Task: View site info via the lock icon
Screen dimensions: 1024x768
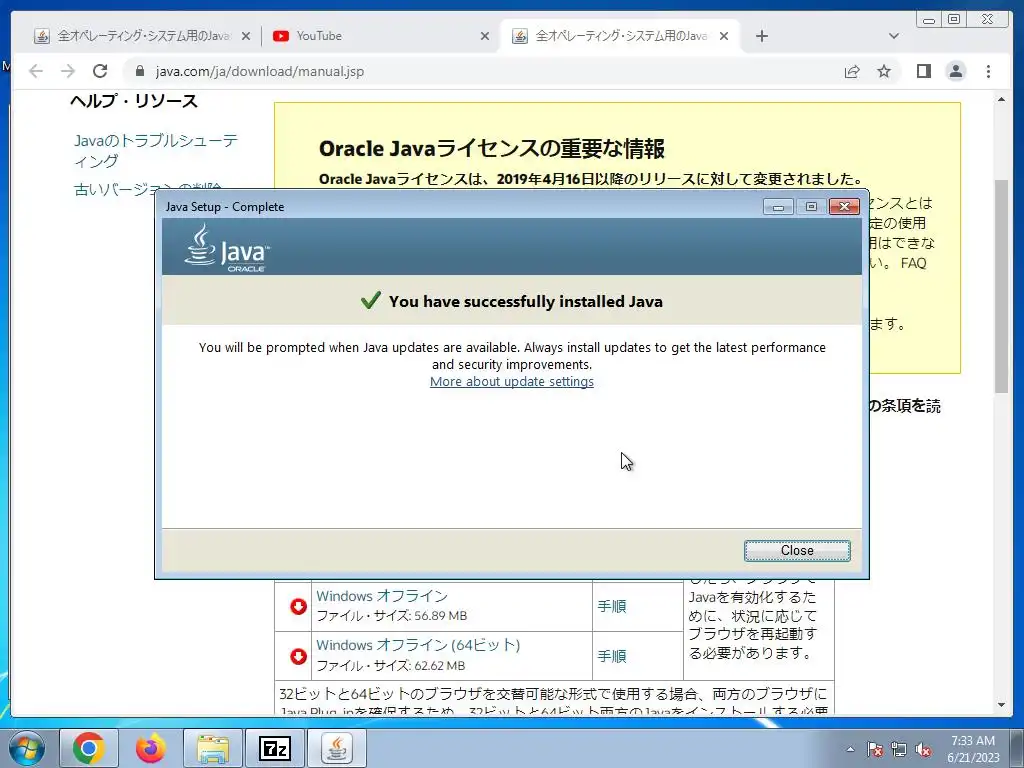Action: coord(139,71)
